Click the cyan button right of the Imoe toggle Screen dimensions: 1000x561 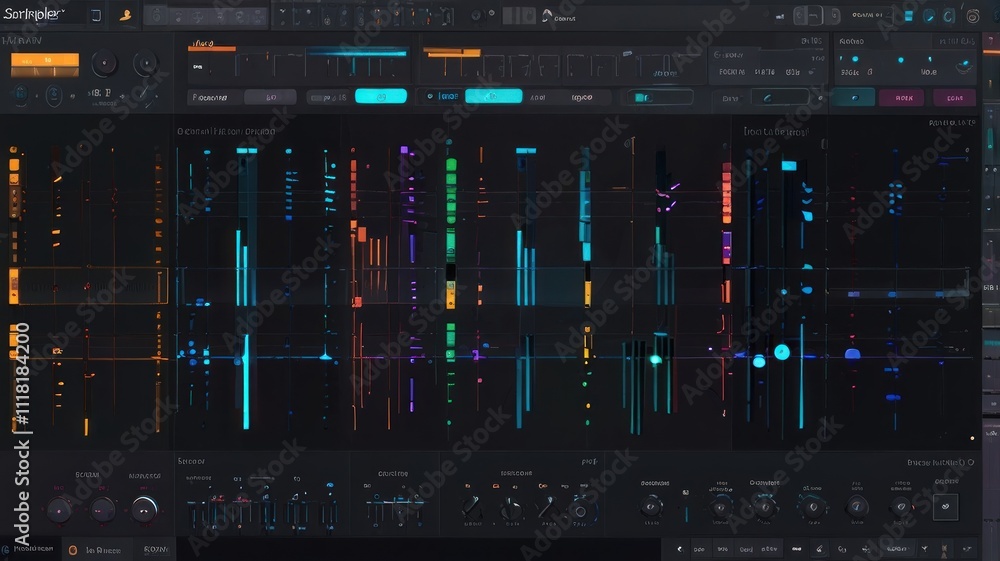[x=494, y=96]
